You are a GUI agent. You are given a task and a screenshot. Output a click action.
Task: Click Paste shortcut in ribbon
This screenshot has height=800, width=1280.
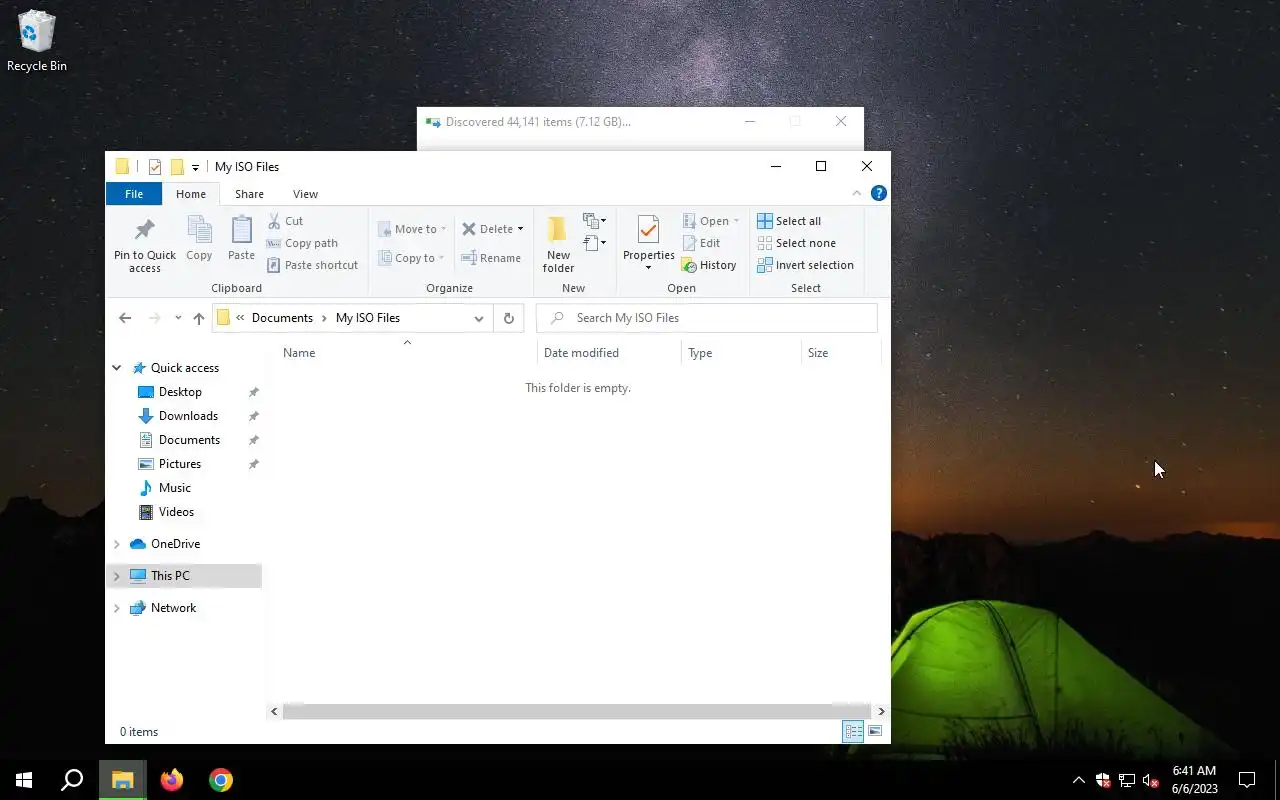pos(312,265)
